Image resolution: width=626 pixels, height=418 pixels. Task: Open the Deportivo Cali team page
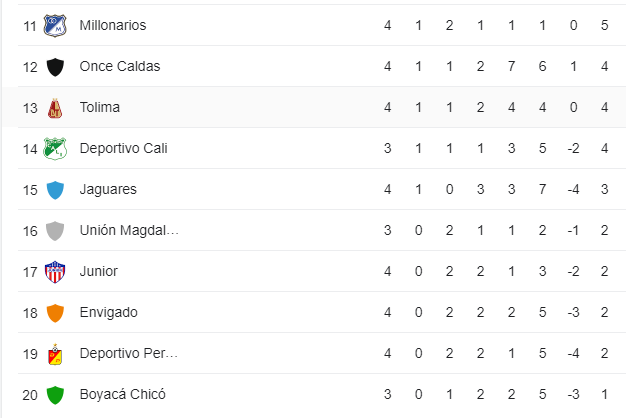pyautogui.click(x=124, y=149)
